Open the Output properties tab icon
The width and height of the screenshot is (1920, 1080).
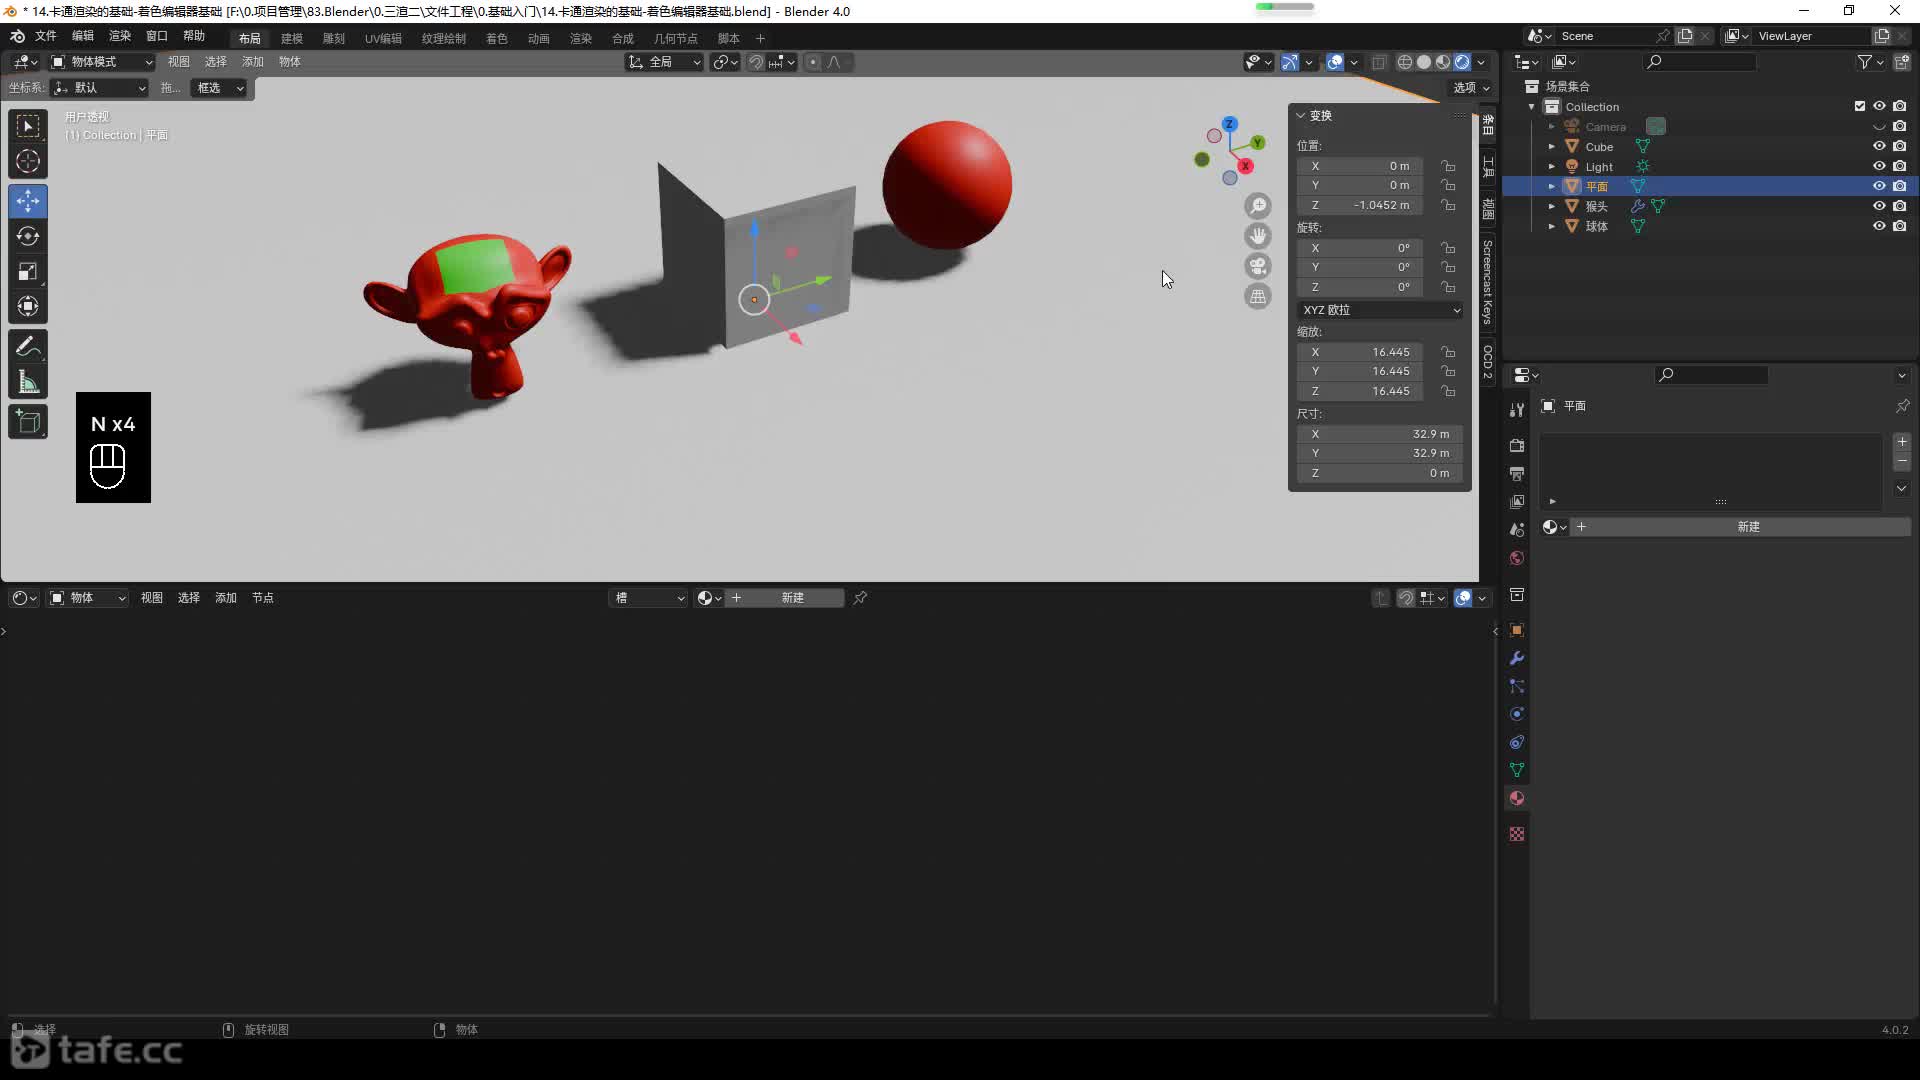[1517, 473]
